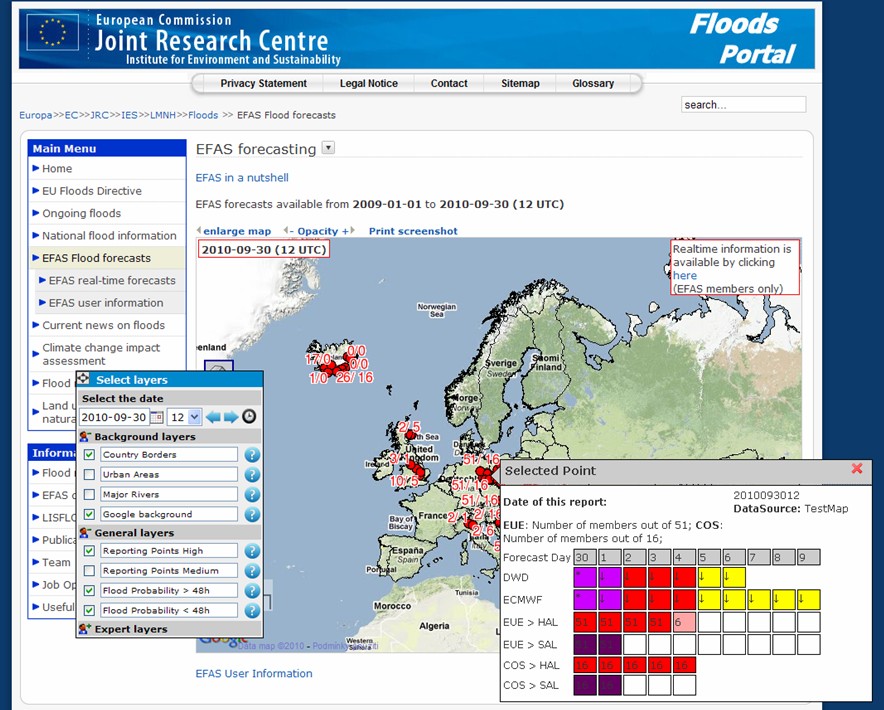Open dropdown arrow beside EFAS forecasting title

pyautogui.click(x=328, y=148)
